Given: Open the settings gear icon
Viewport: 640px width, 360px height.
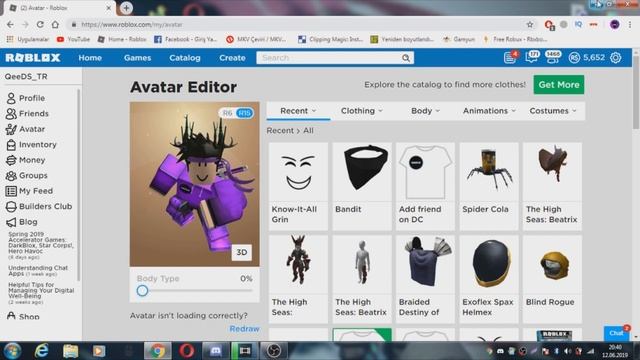Looking at the screenshot, I should coord(616,58).
